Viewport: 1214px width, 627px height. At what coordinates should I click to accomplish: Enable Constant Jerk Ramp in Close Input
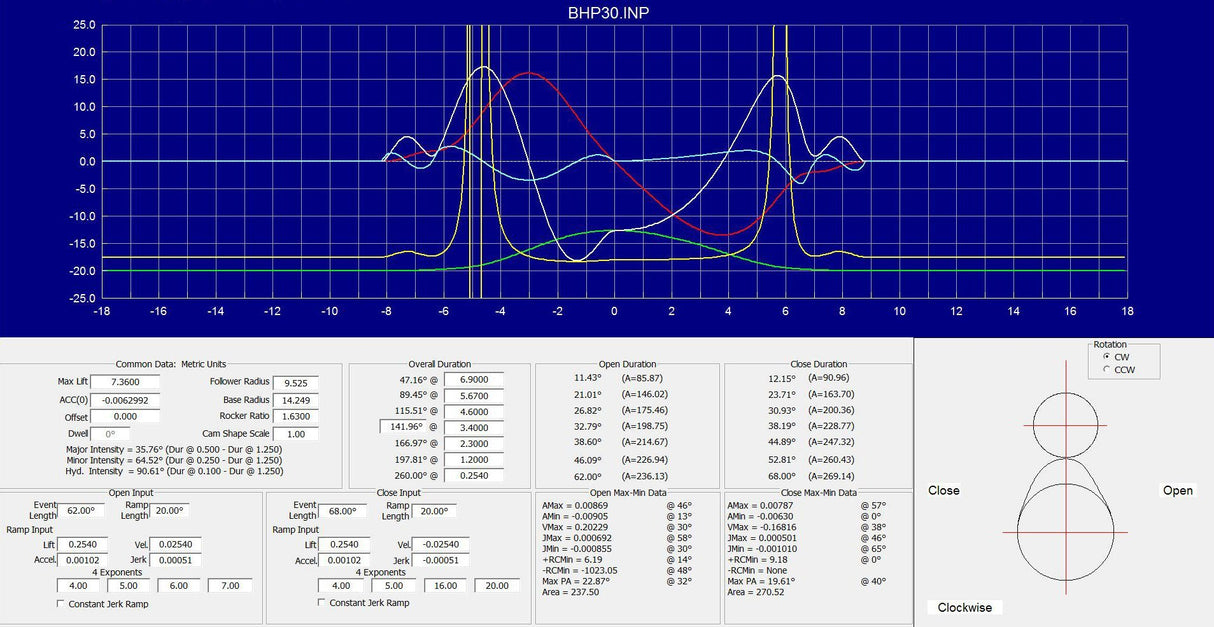tap(322, 603)
